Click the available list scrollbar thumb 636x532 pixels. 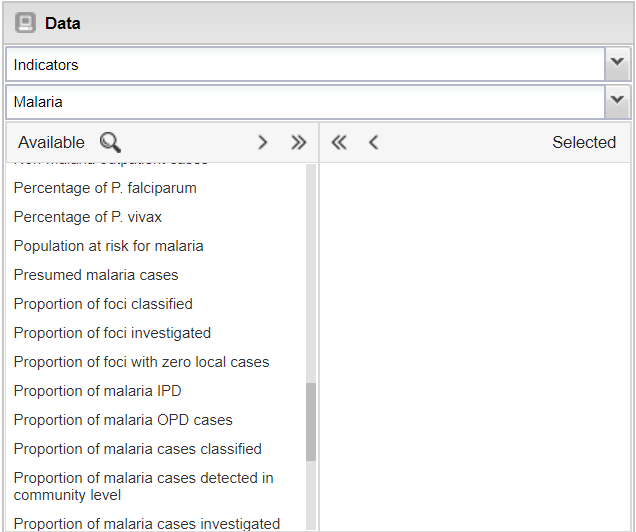coord(311,421)
